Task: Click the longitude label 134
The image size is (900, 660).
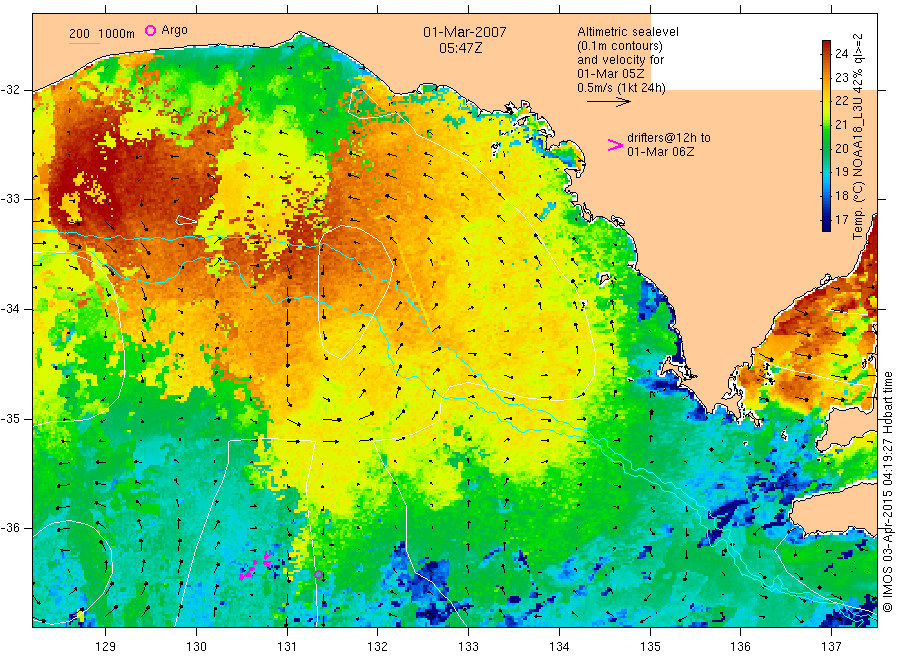Action: point(559,646)
